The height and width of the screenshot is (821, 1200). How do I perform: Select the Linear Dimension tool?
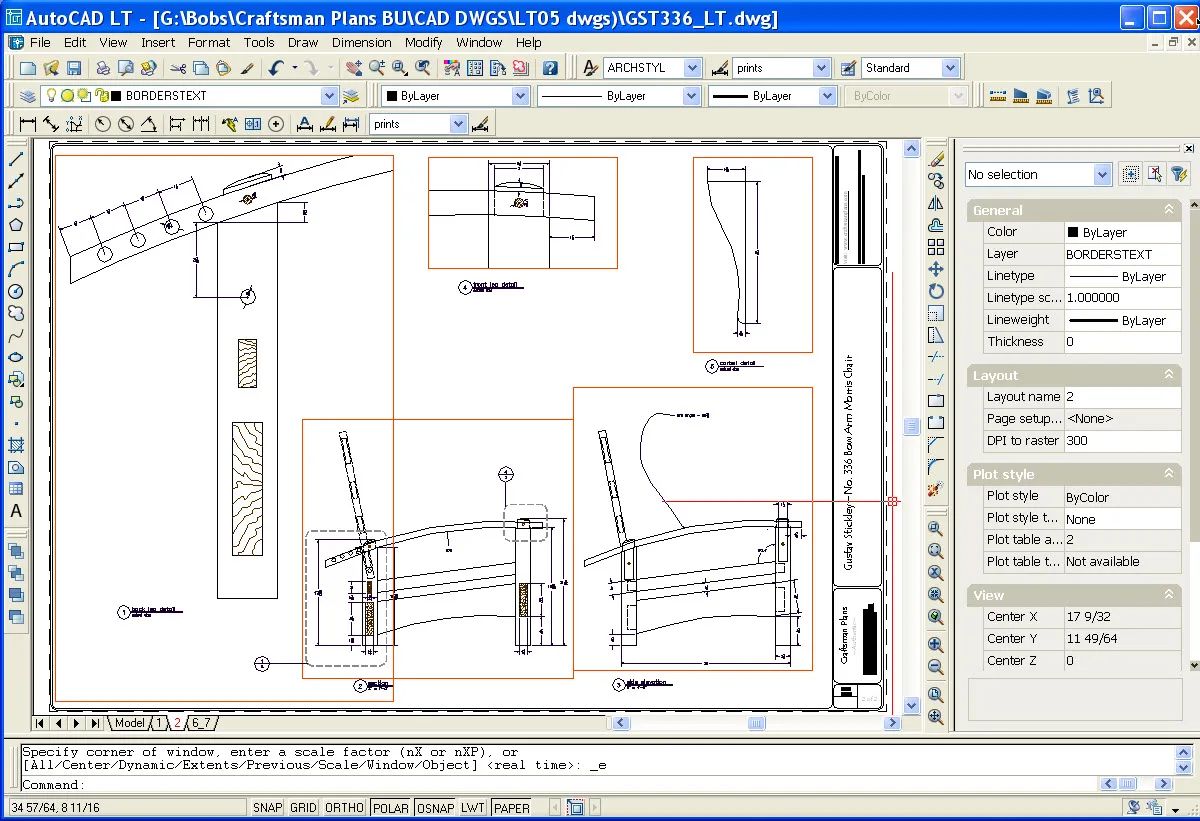(27, 123)
